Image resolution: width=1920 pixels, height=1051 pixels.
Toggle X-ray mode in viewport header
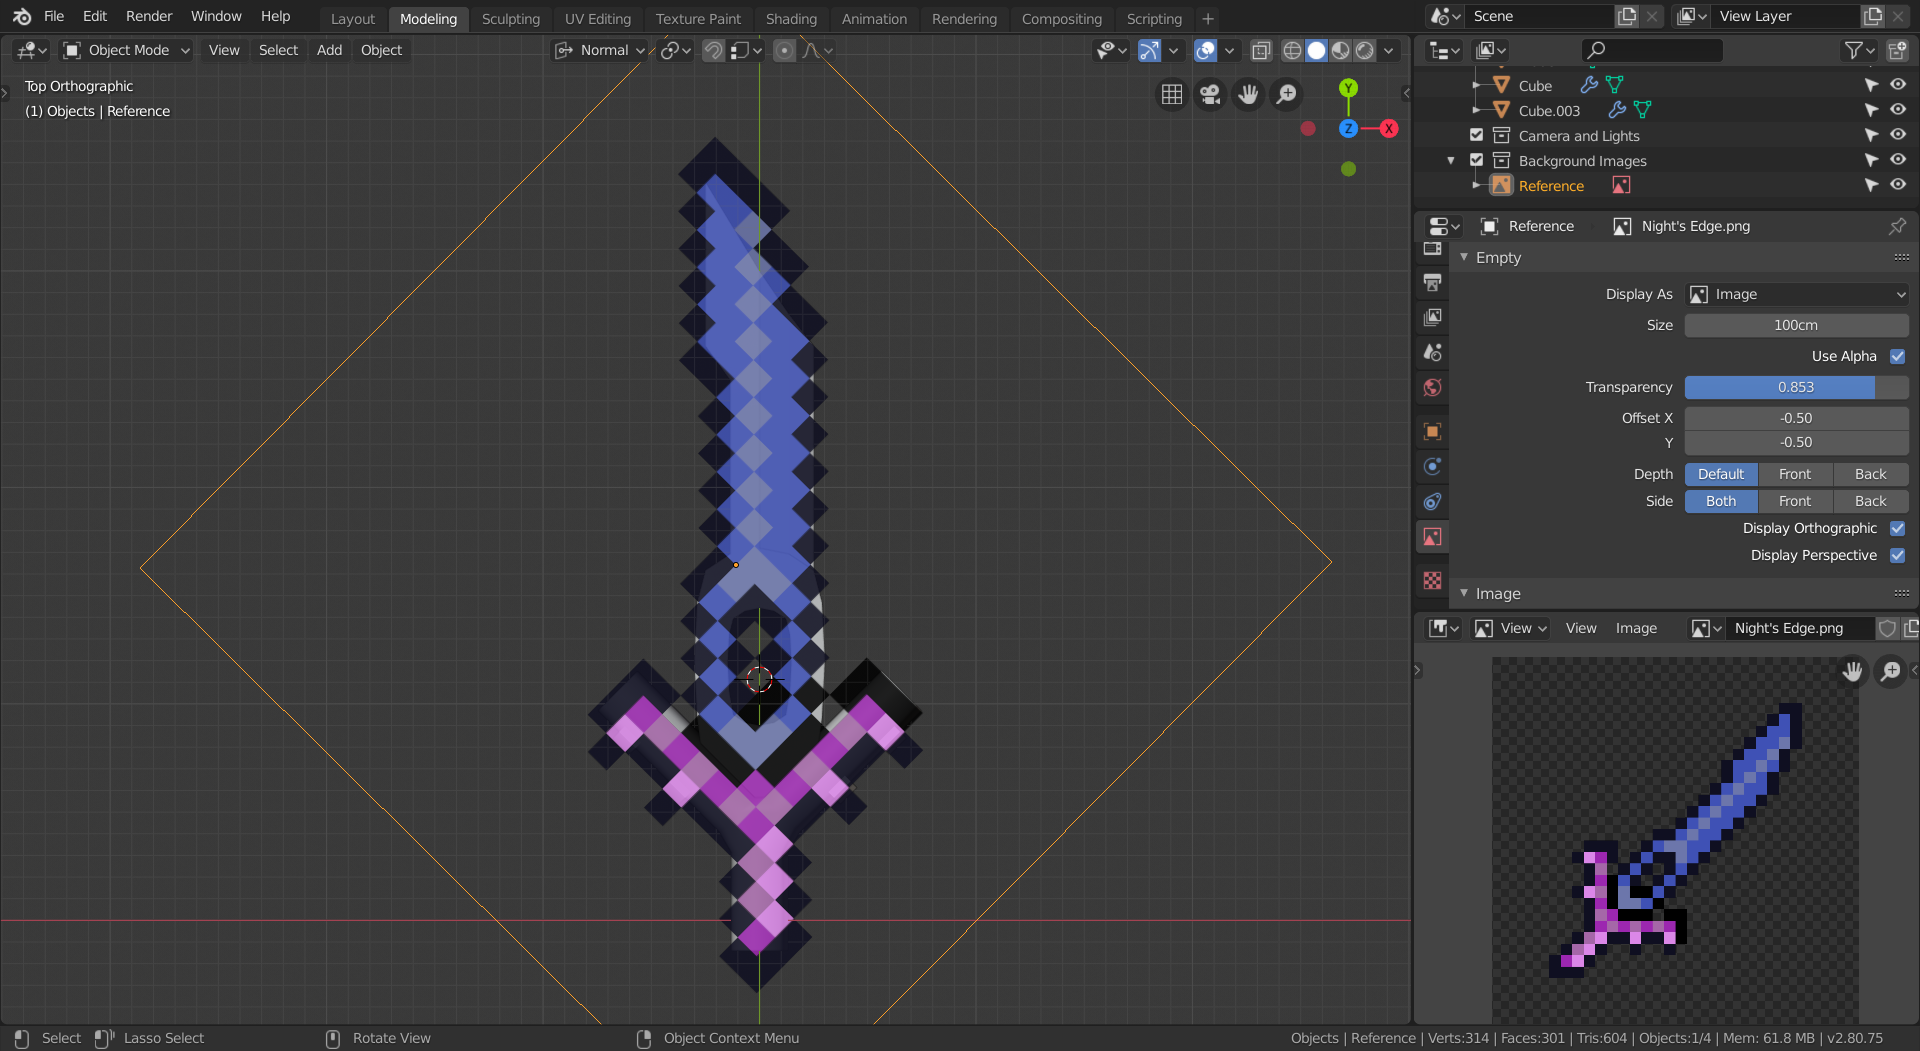[x=1261, y=50]
